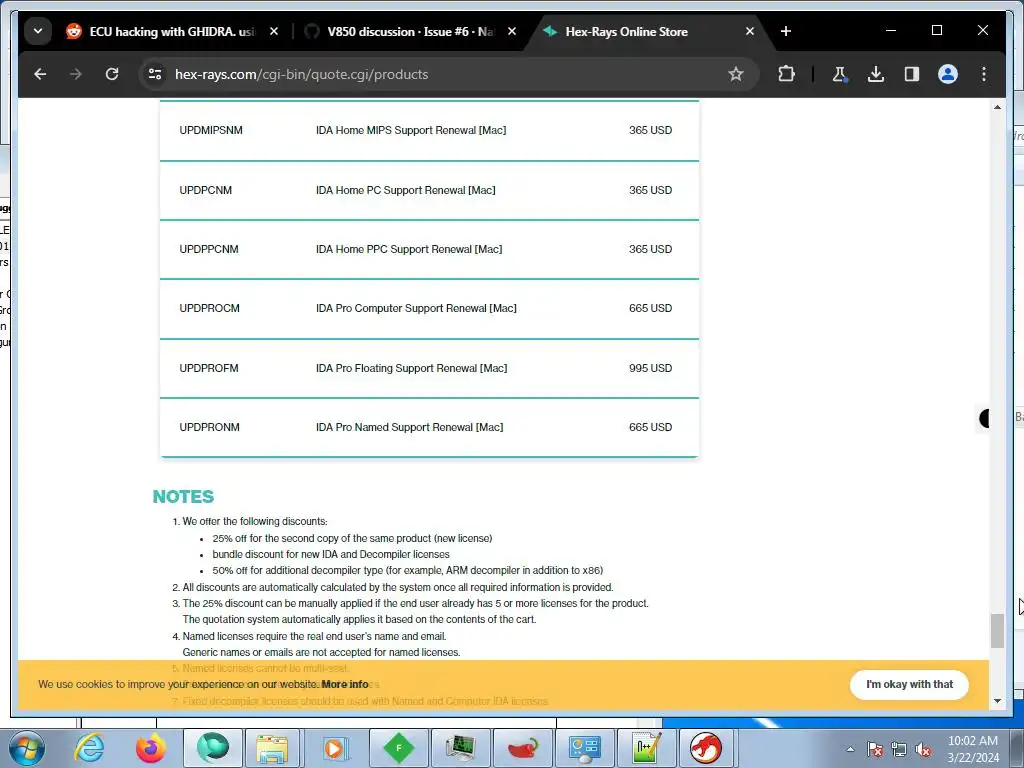This screenshot has width=1024, height=768.
Task: Click the 665 USD price for UPDPROCM
Action: [650, 308]
